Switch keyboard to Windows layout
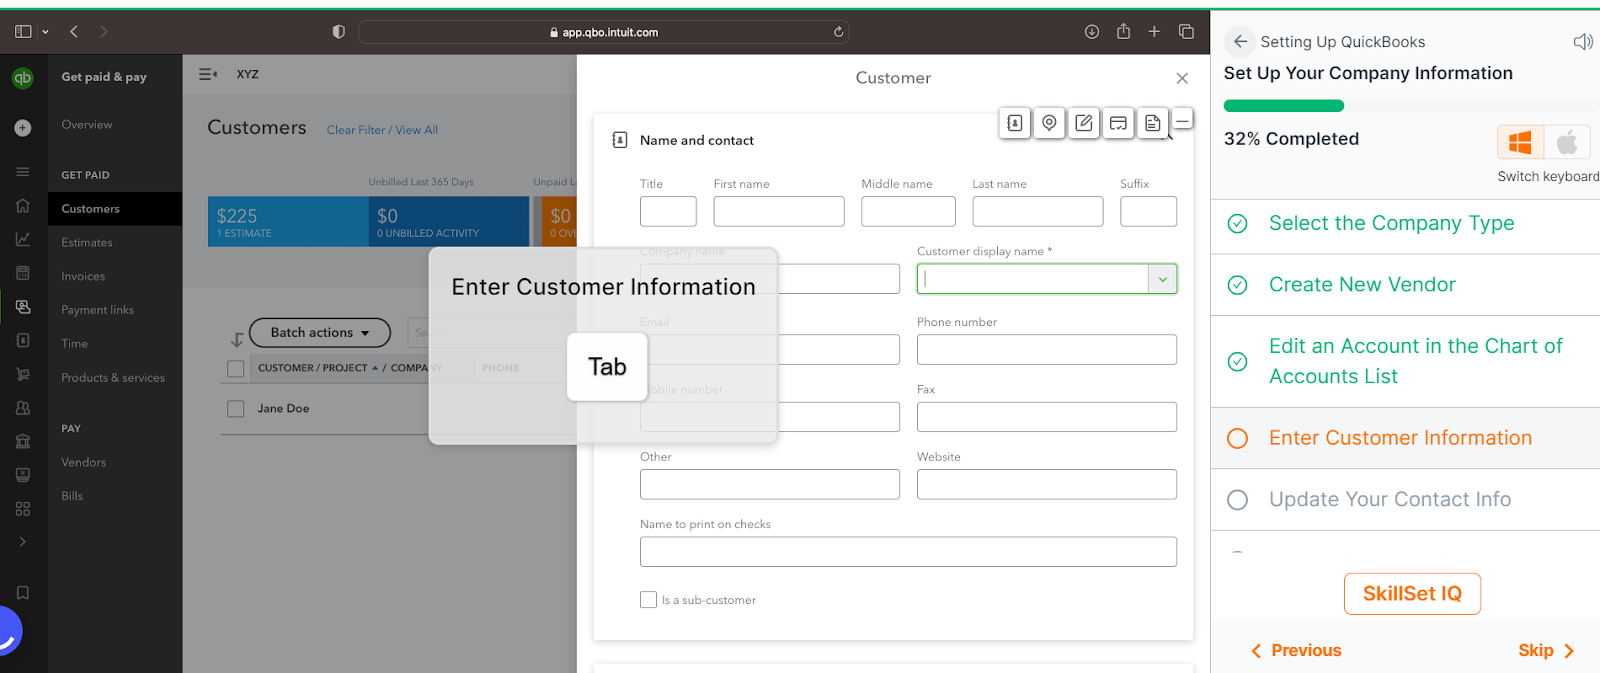Viewport: 1600px width, 673px height. (x=1520, y=143)
